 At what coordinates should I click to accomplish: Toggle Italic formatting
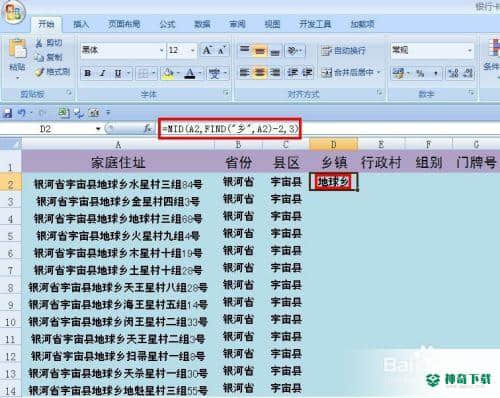tap(103, 73)
